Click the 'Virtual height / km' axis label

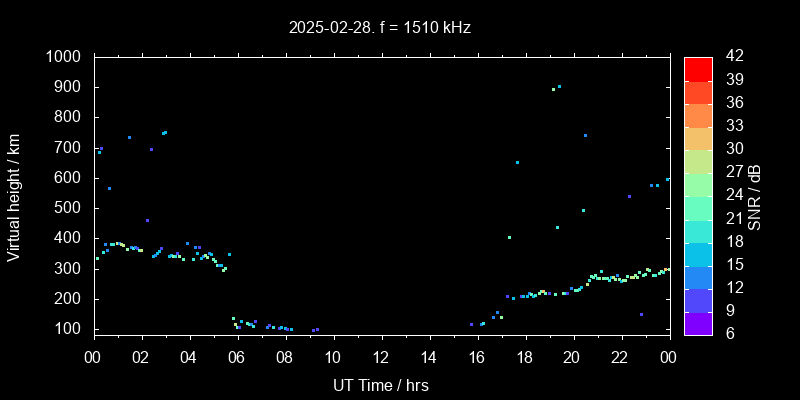click(x=14, y=196)
